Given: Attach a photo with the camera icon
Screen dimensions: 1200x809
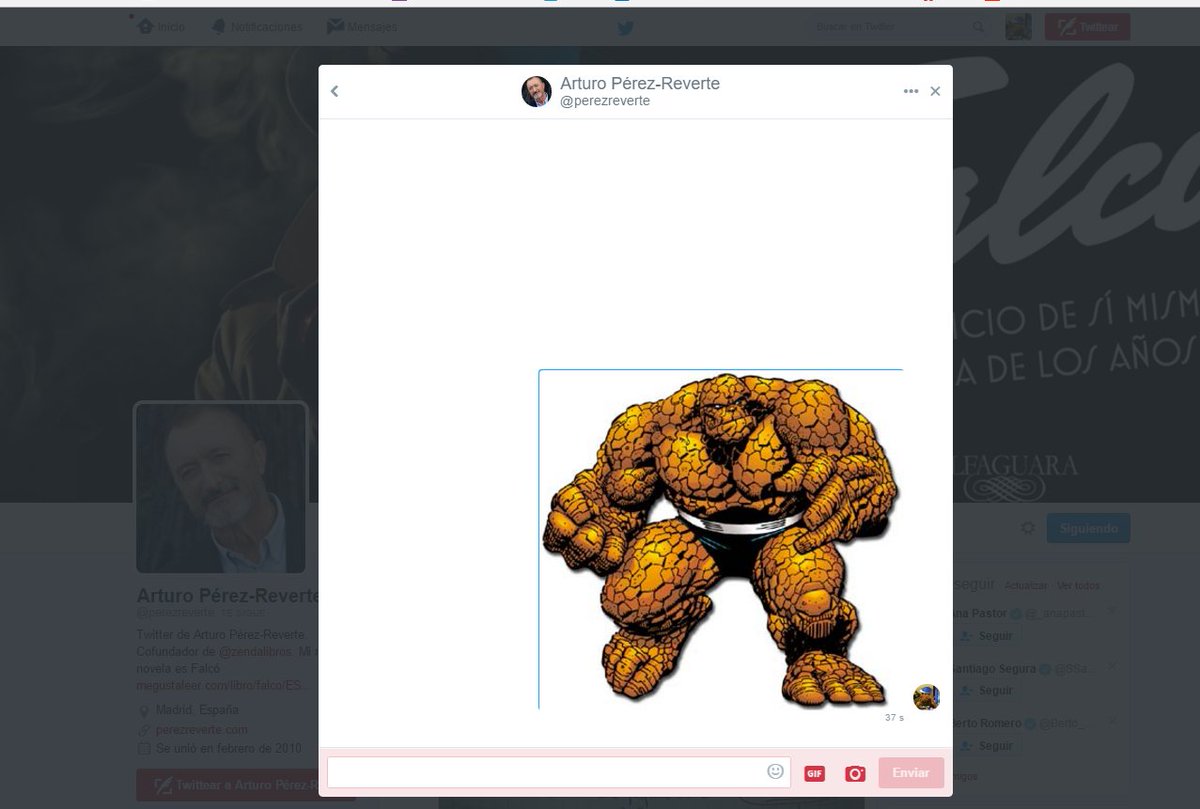Looking at the screenshot, I should pos(854,773).
